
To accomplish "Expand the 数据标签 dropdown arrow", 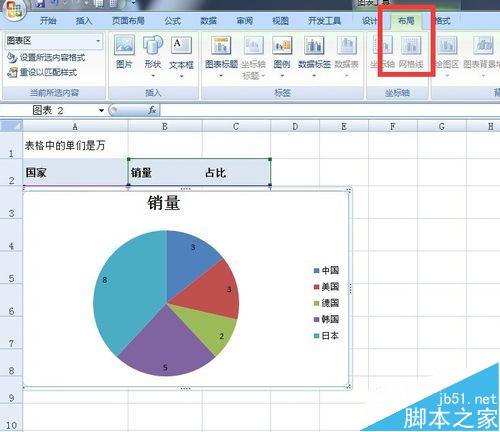I will (x=314, y=76).
